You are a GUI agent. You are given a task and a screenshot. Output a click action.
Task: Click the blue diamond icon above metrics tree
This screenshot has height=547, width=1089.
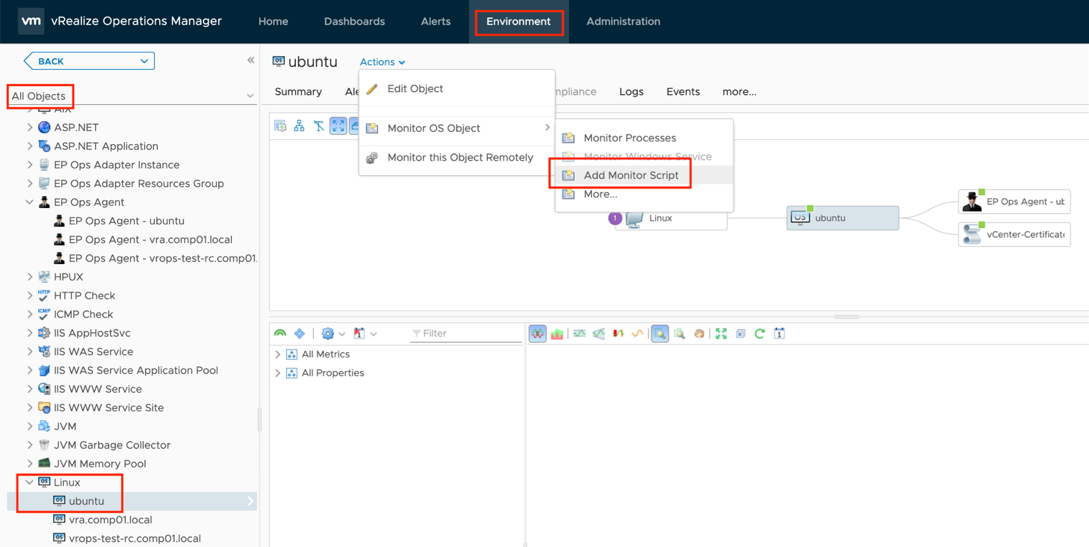click(299, 334)
